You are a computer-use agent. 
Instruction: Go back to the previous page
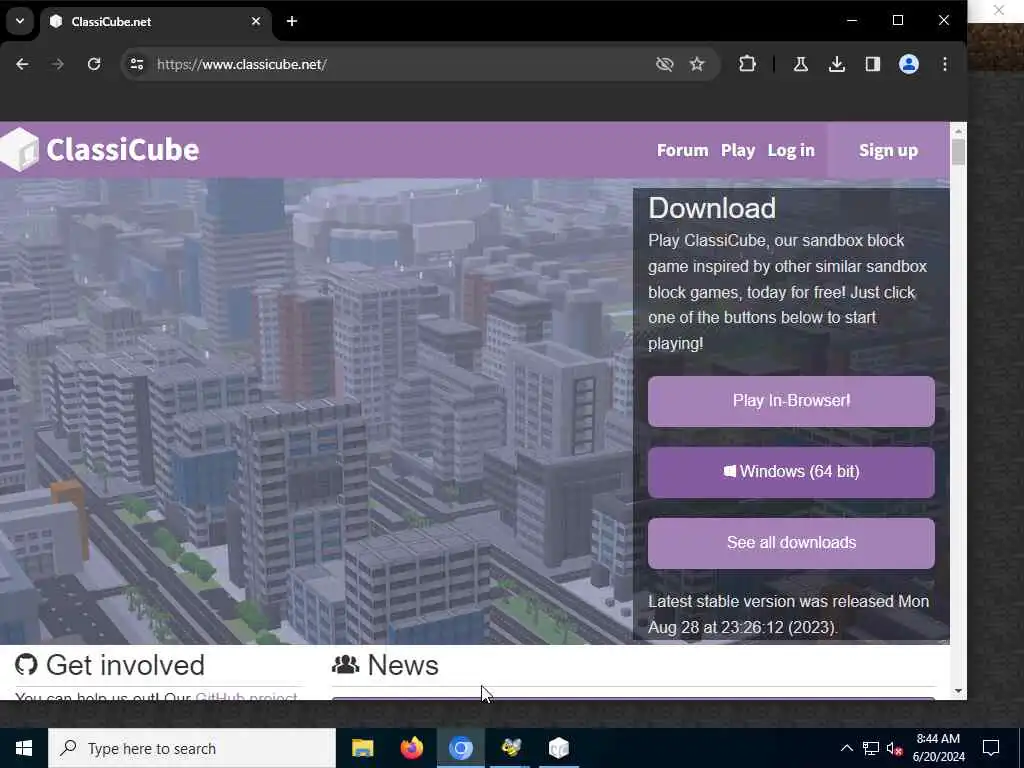click(22, 64)
